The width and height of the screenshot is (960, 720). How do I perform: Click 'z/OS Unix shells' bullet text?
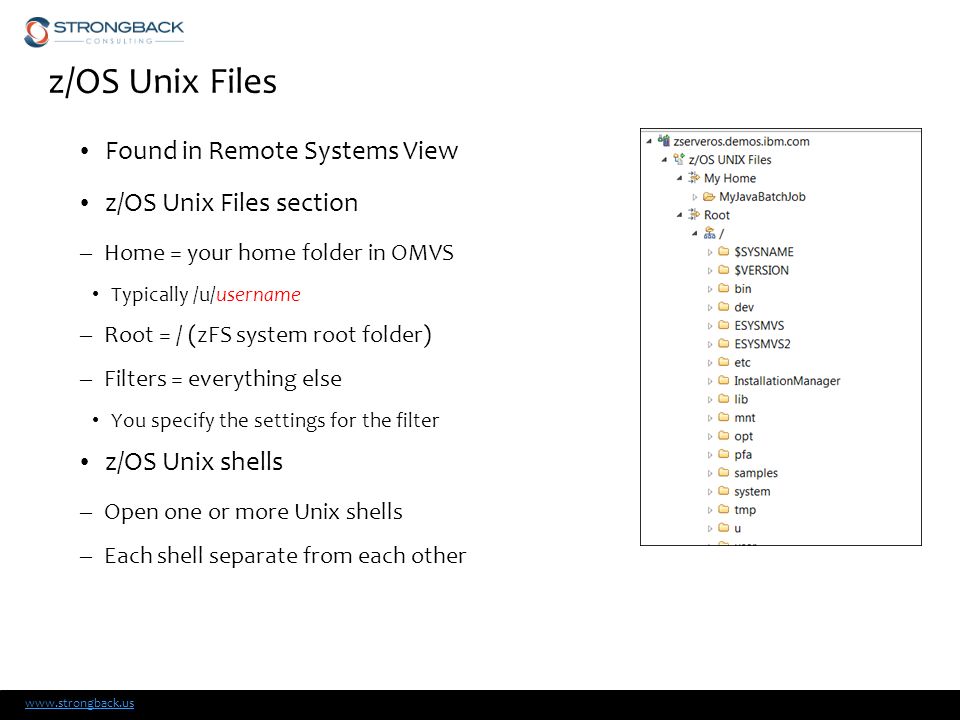194,462
